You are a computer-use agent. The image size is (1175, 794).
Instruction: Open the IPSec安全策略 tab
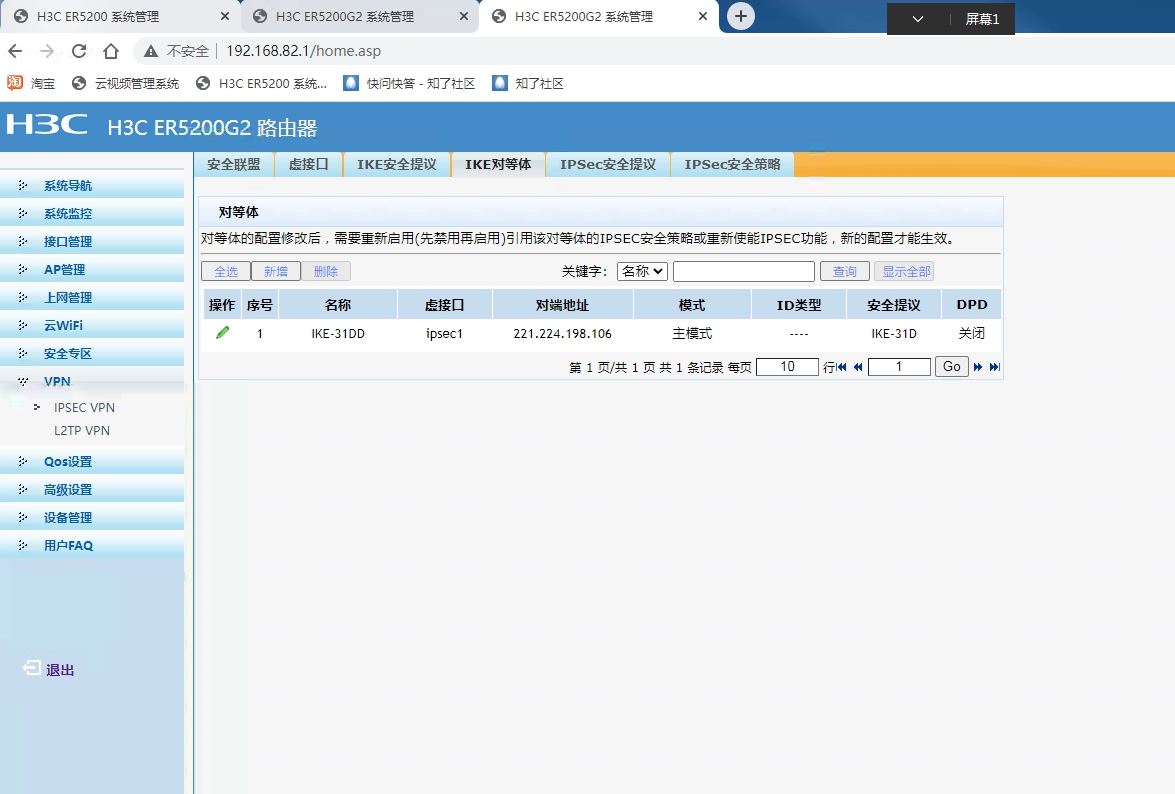732,164
